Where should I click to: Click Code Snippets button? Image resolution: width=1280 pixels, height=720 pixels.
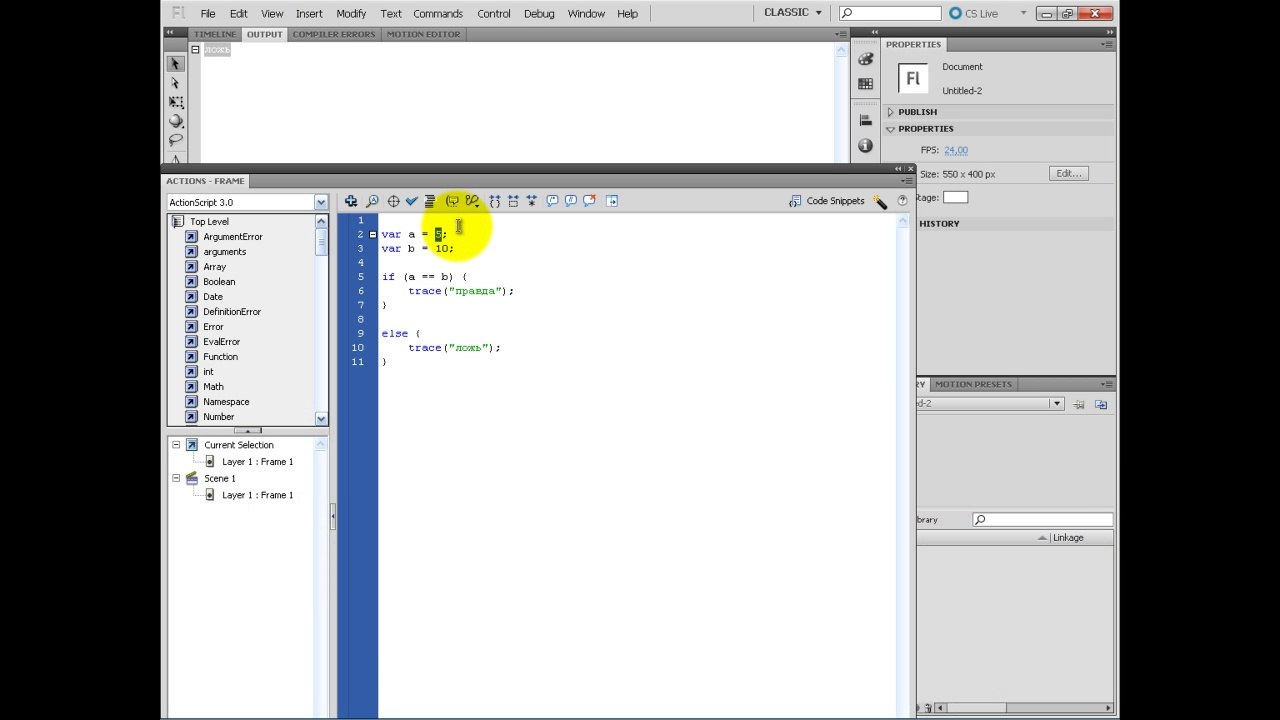[826, 201]
